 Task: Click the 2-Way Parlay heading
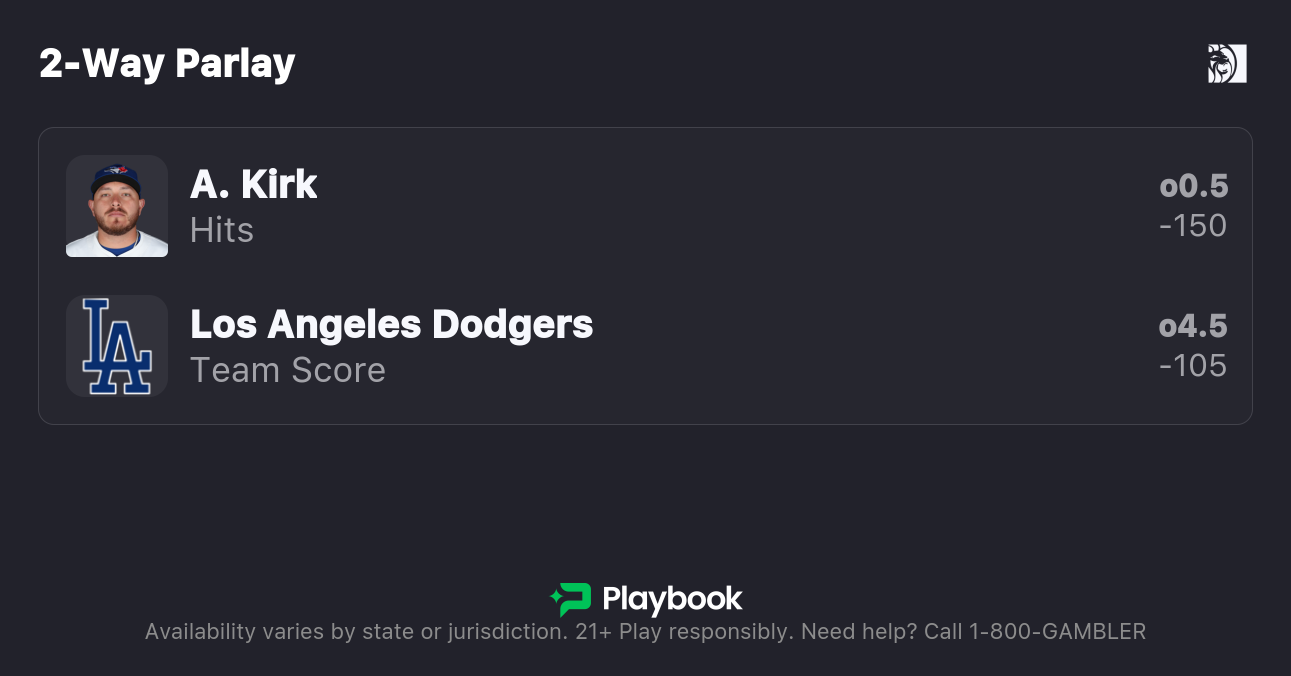(167, 64)
